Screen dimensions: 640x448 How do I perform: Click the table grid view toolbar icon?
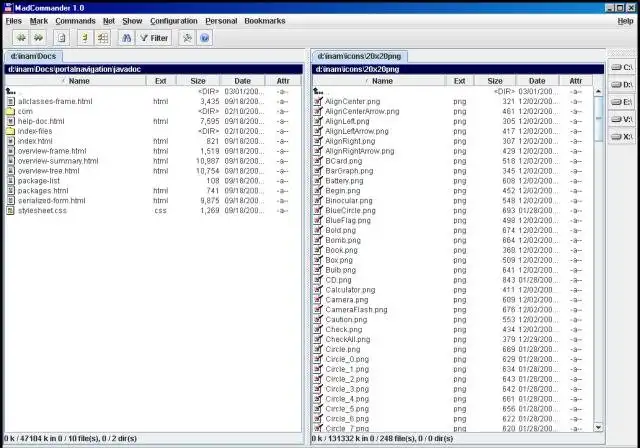click(102, 38)
